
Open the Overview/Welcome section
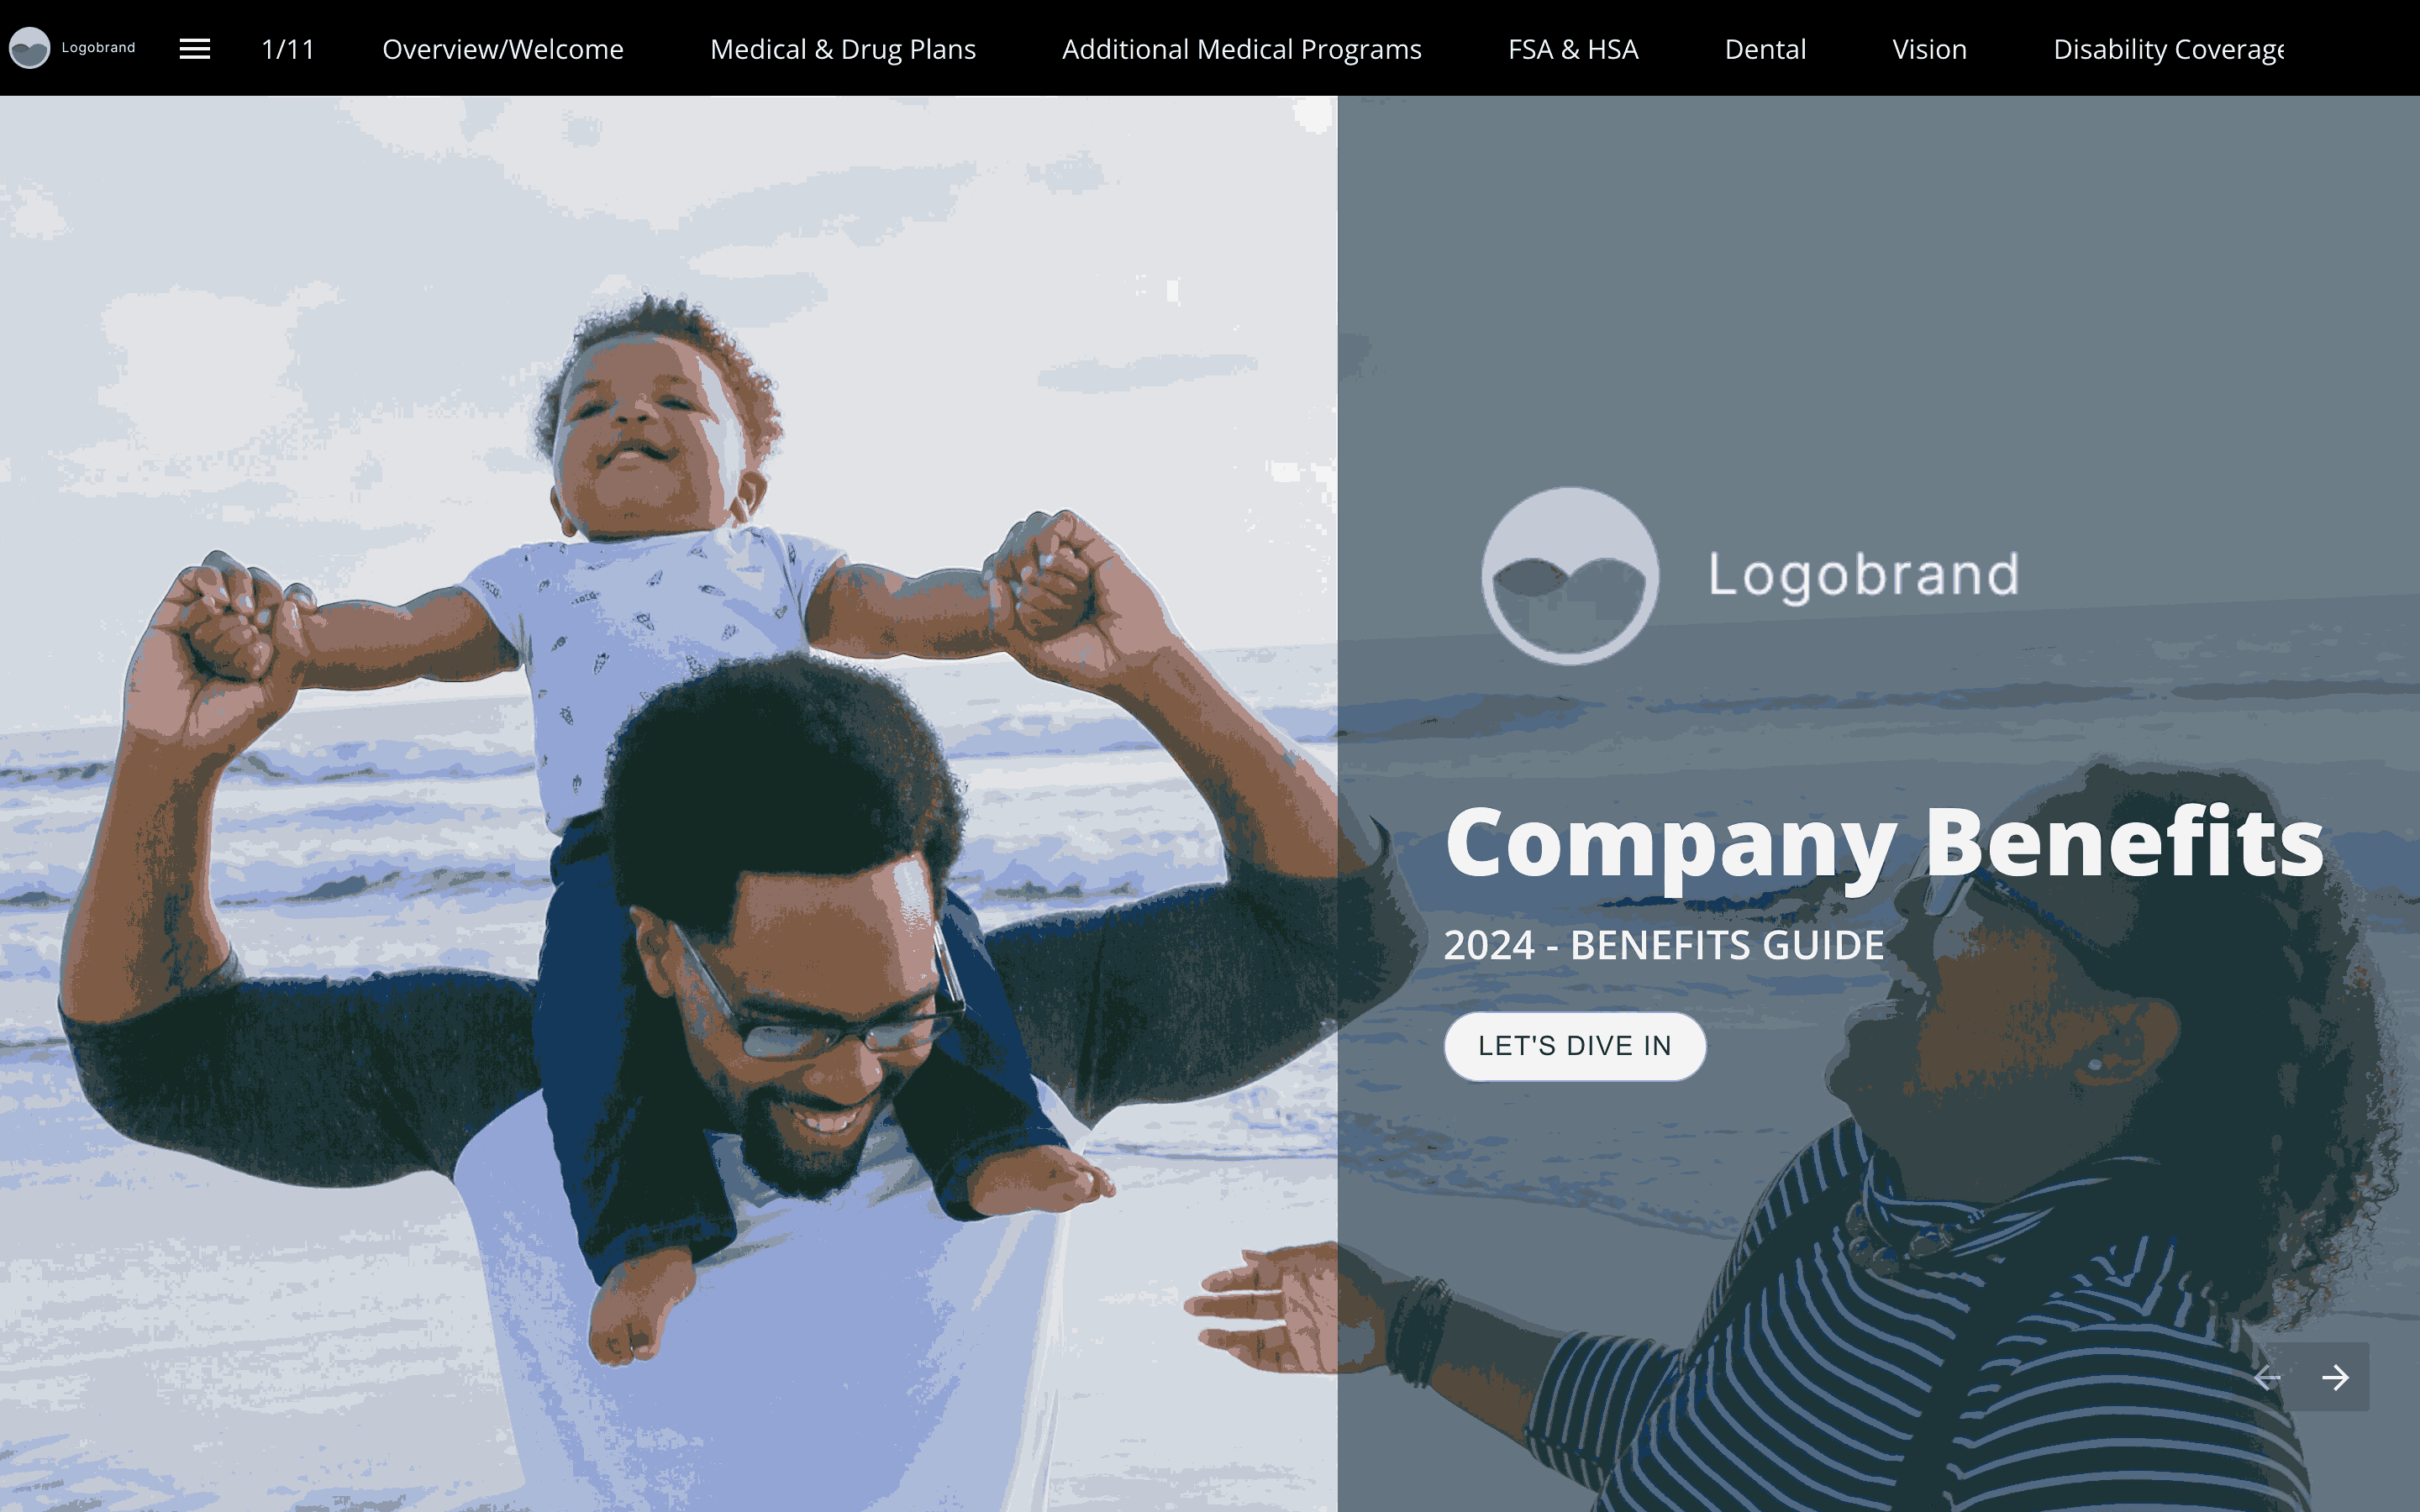pyautogui.click(x=503, y=49)
